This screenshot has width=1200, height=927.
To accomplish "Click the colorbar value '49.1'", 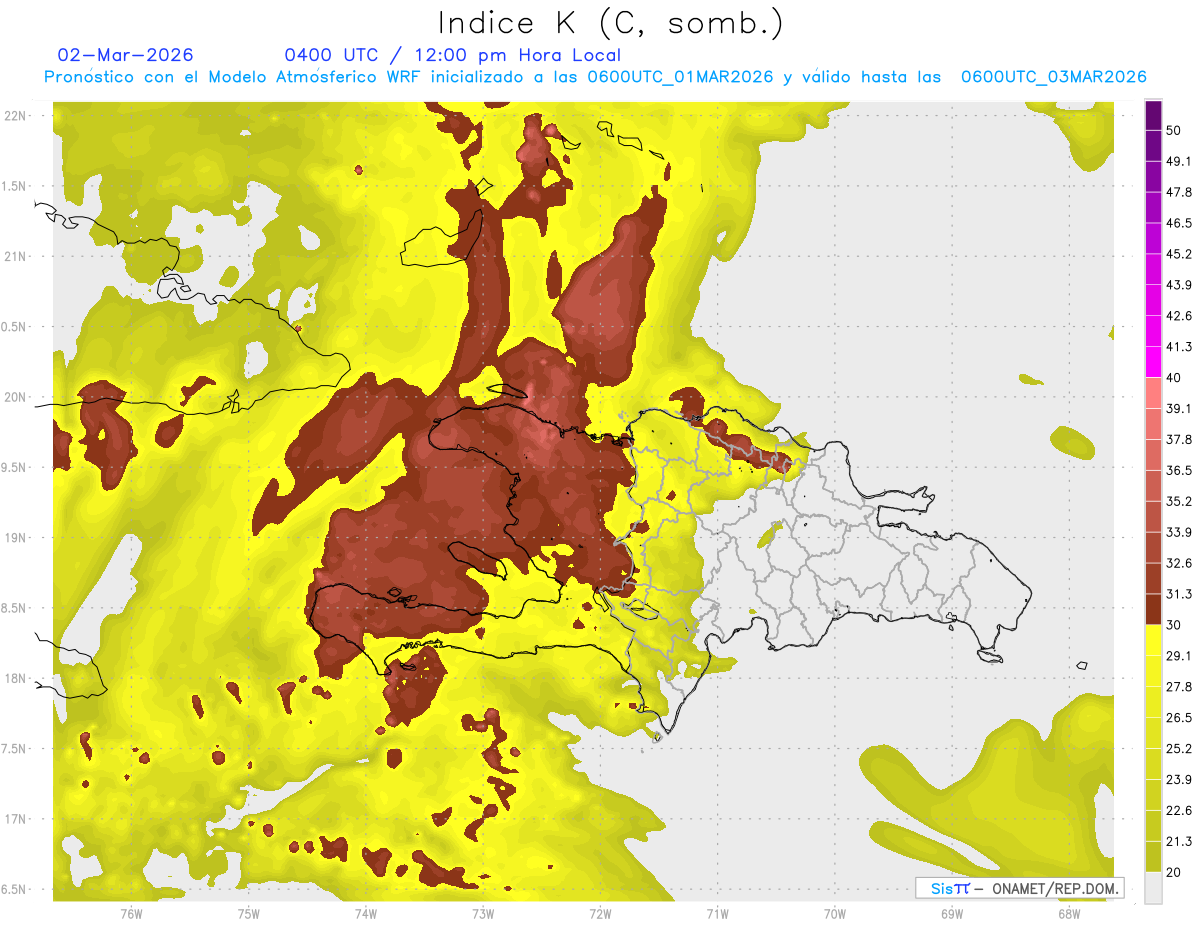I will click(x=1179, y=161).
